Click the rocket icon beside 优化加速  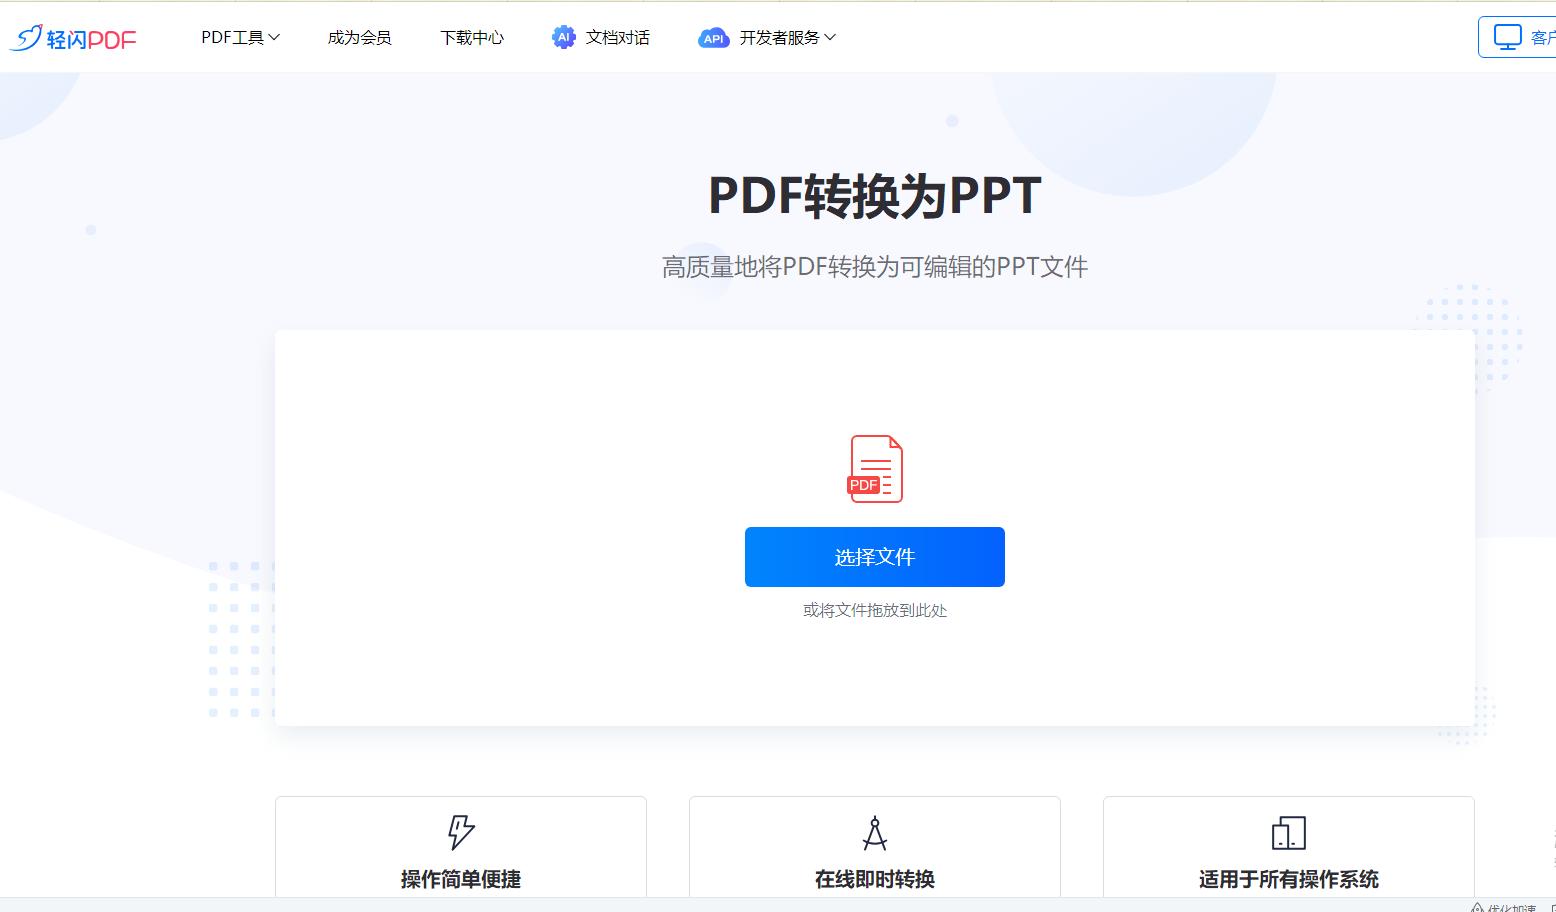pos(1475,905)
